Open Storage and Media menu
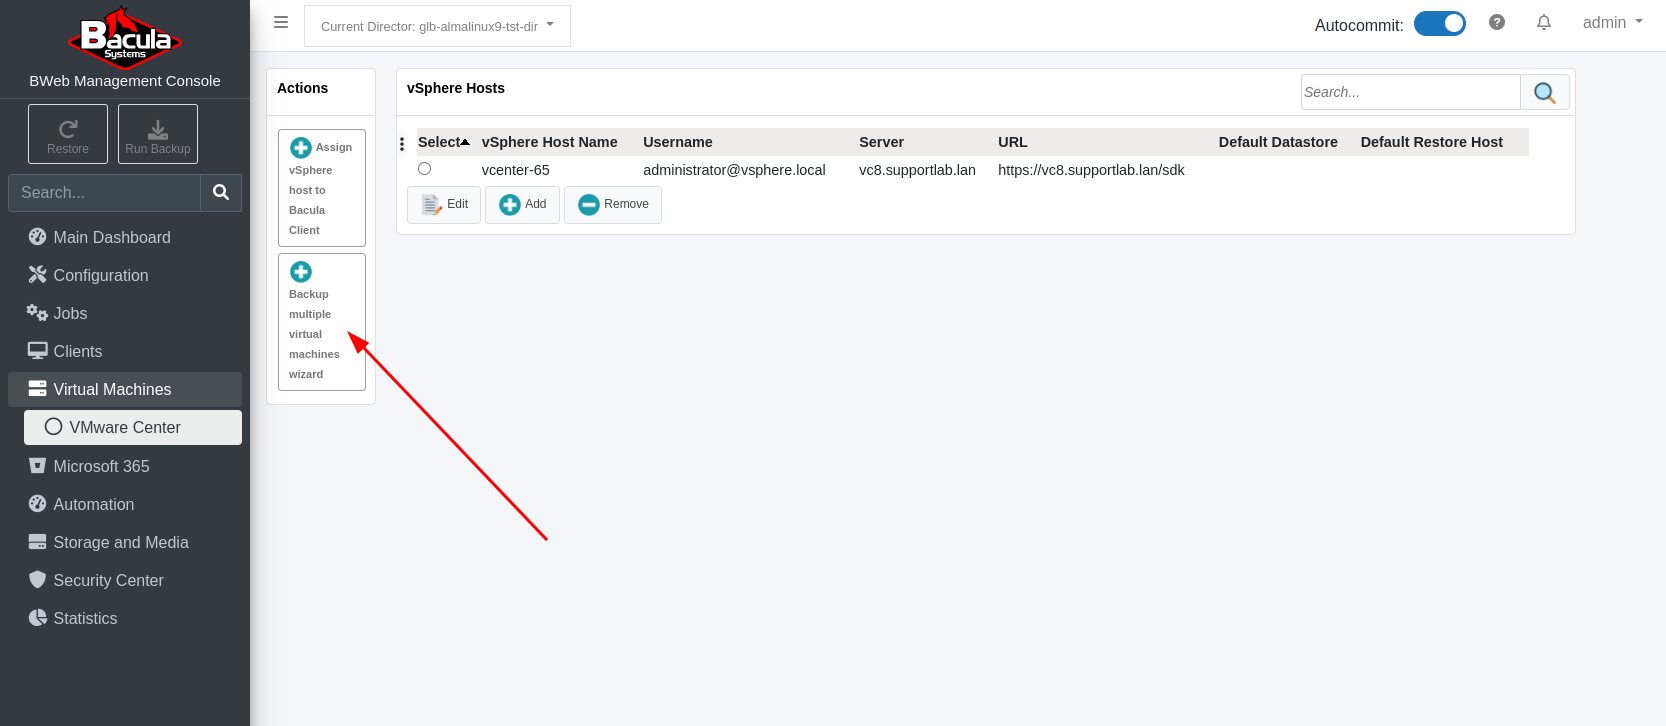 [x=125, y=542]
